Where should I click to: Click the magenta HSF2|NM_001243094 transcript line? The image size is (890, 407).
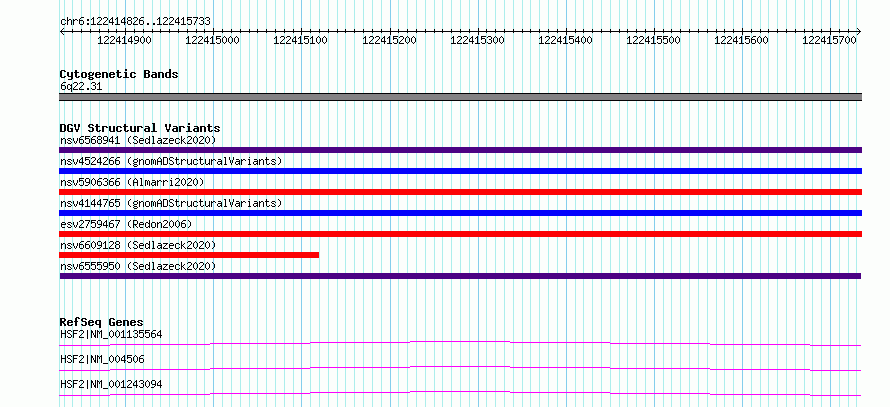tap(460, 393)
